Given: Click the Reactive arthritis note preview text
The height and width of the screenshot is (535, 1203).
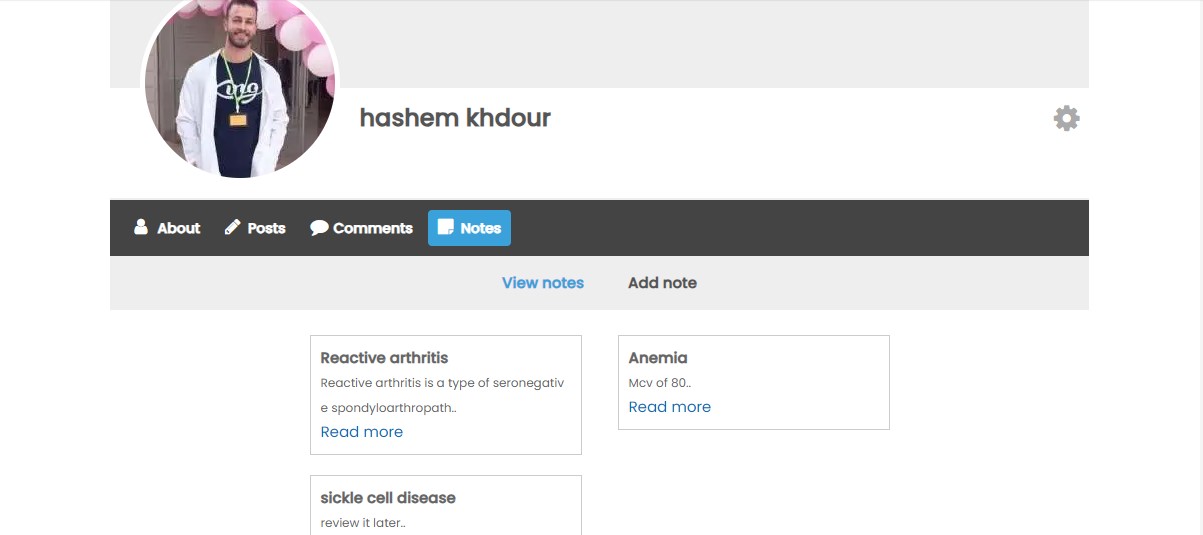Looking at the screenshot, I should click(x=443, y=395).
